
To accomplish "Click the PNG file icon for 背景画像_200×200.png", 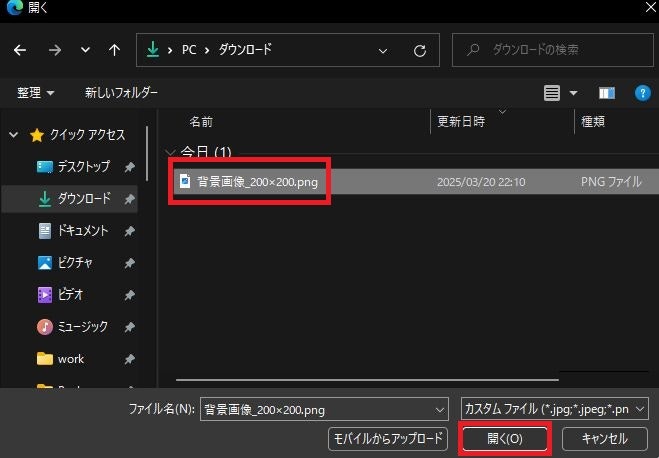I will point(185,182).
